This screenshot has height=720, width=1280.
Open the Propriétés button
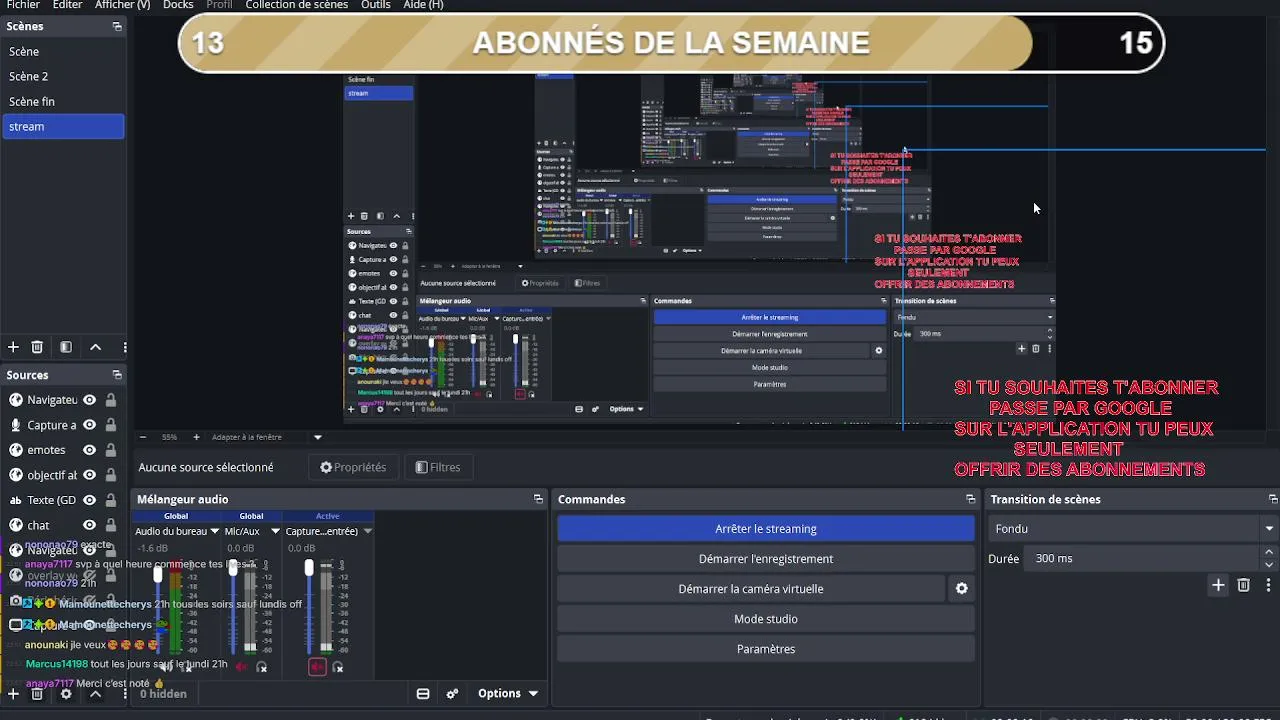pos(353,467)
